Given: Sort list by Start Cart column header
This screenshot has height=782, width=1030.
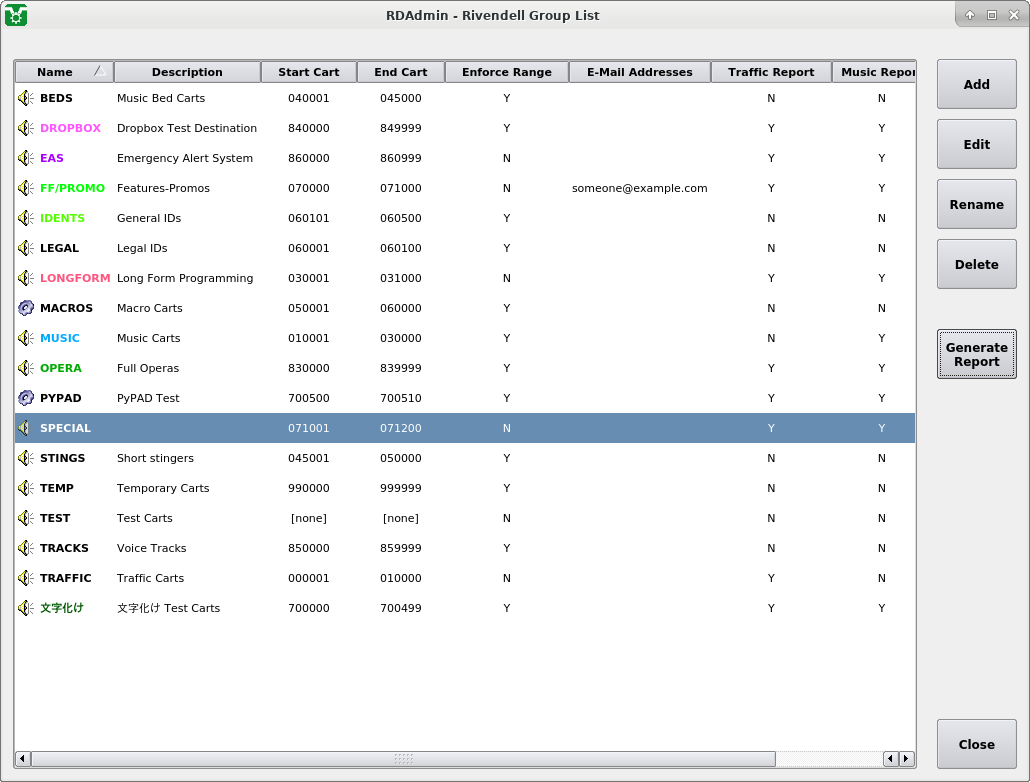Looking at the screenshot, I should click(x=308, y=72).
